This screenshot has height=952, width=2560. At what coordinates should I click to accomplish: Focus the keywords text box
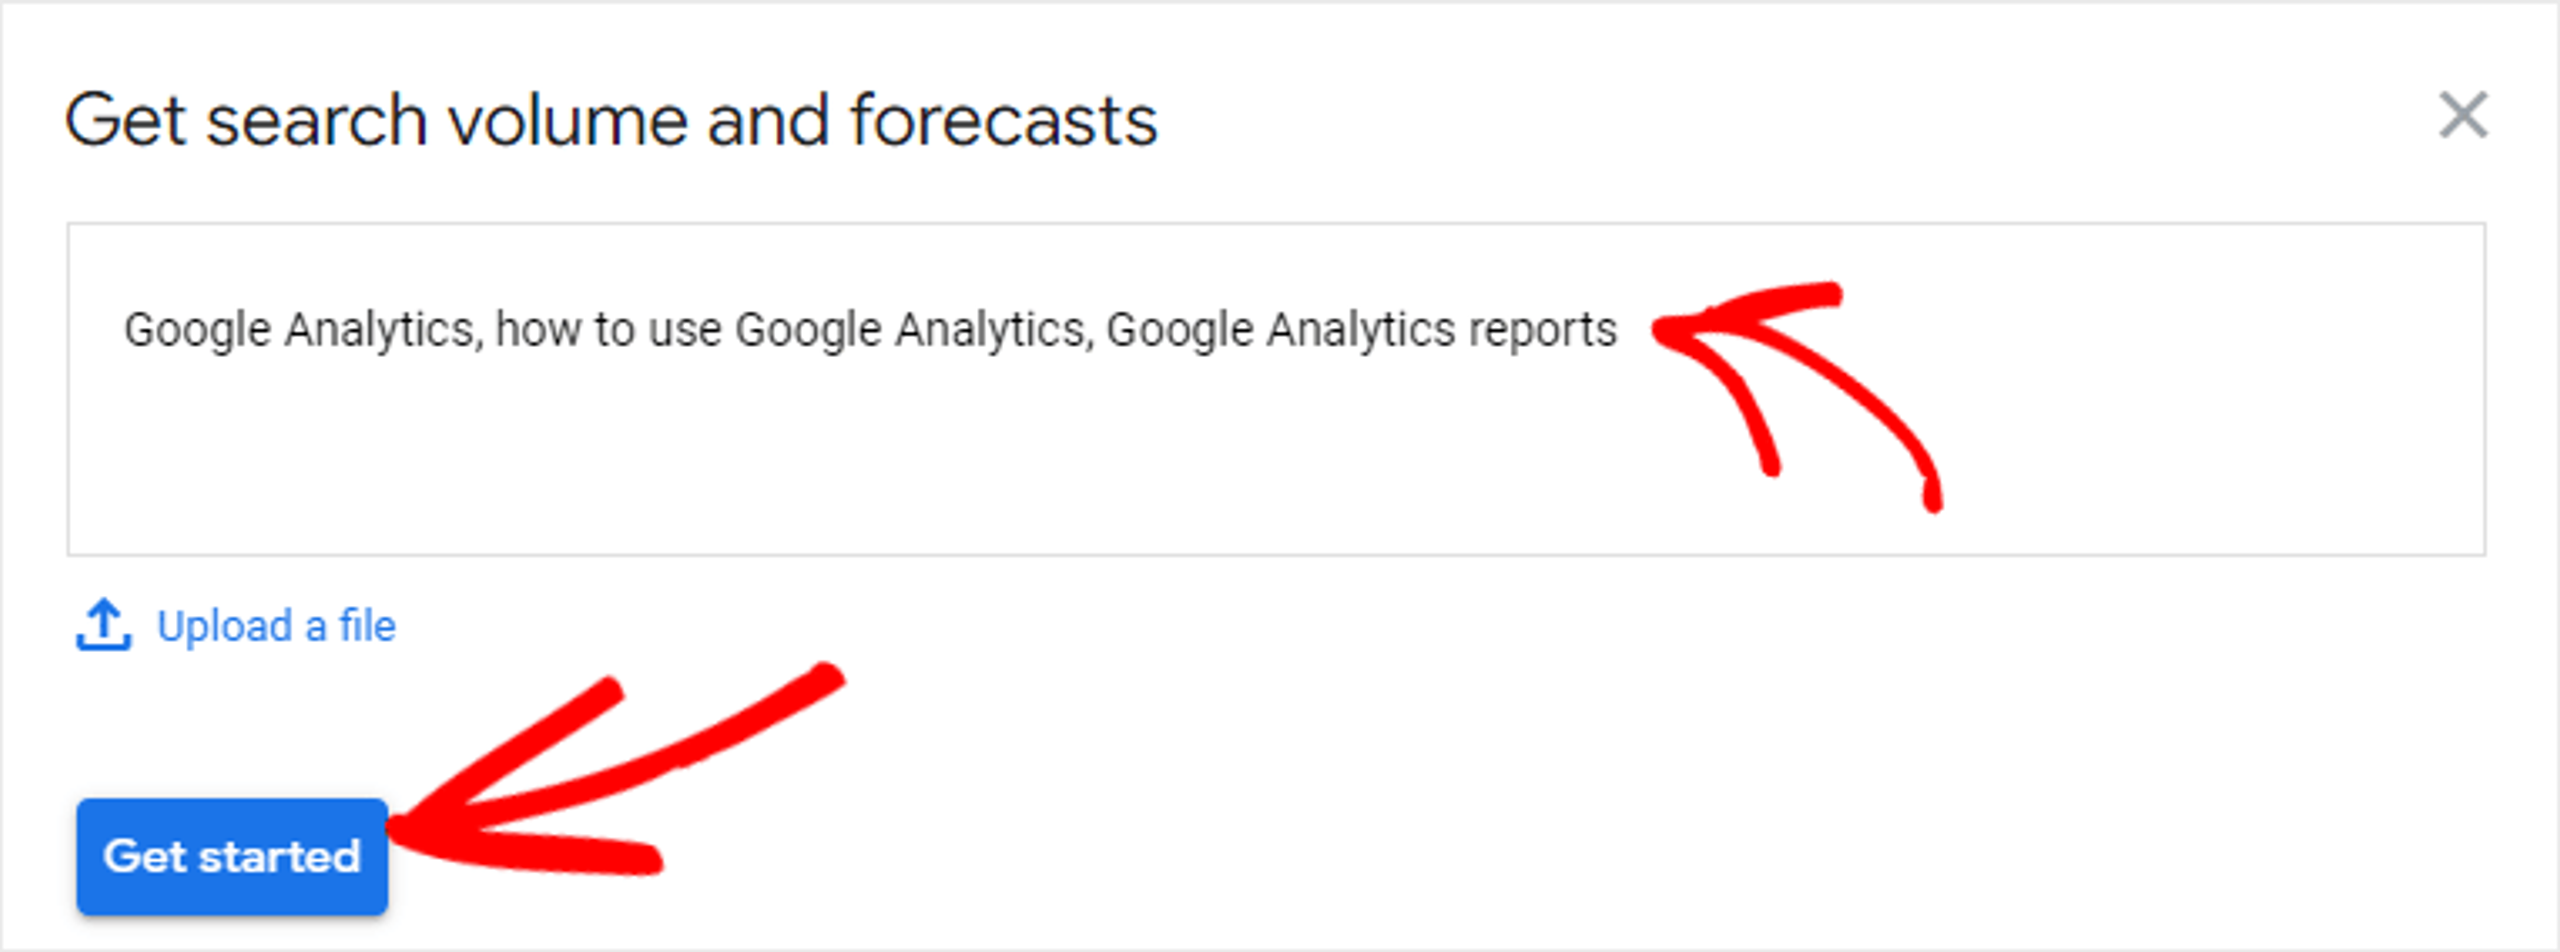pyautogui.click(x=1276, y=389)
